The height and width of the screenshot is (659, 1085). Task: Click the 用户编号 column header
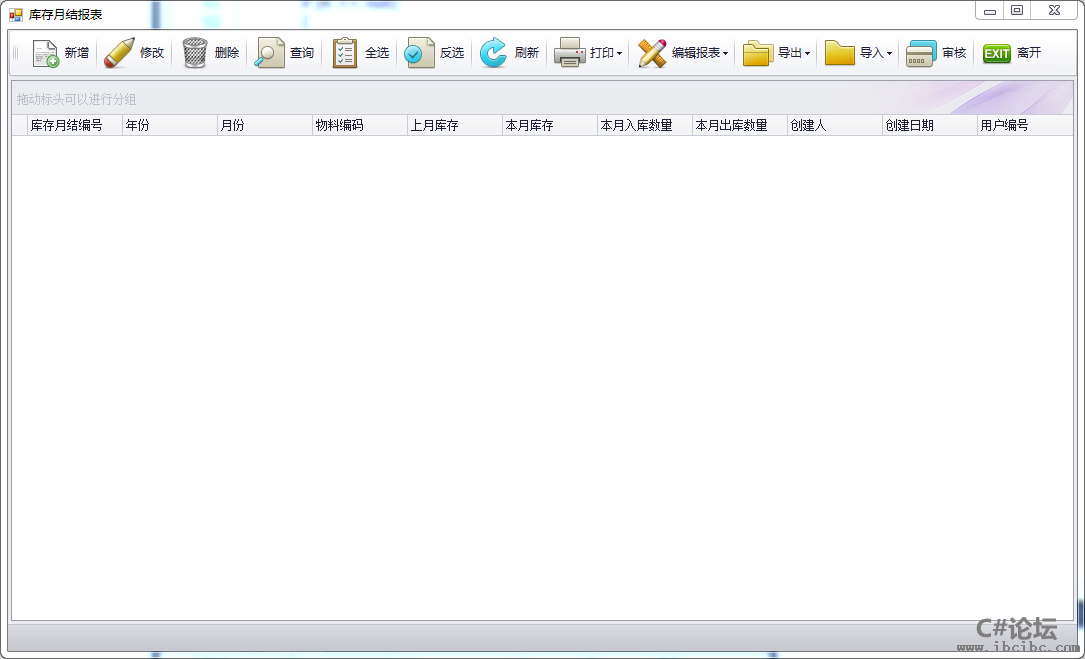(1024, 126)
